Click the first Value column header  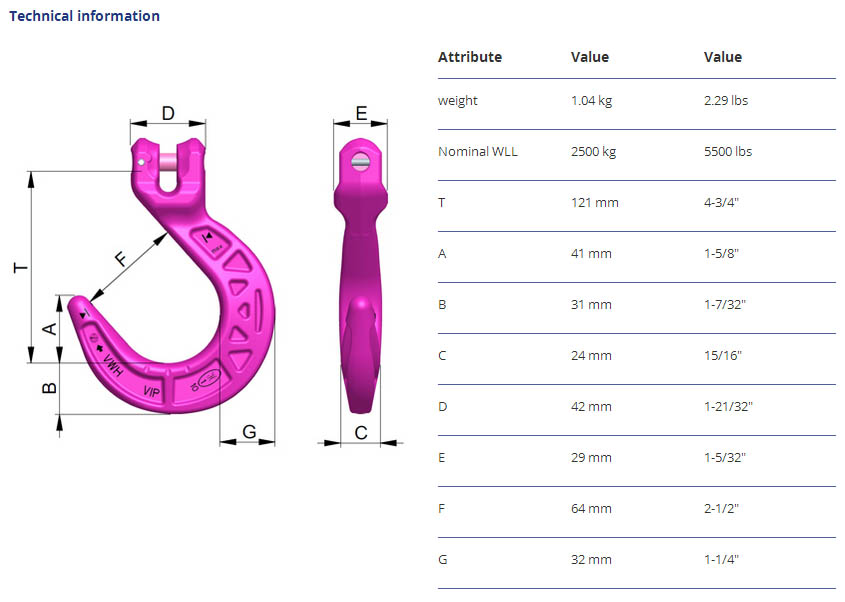pos(590,57)
